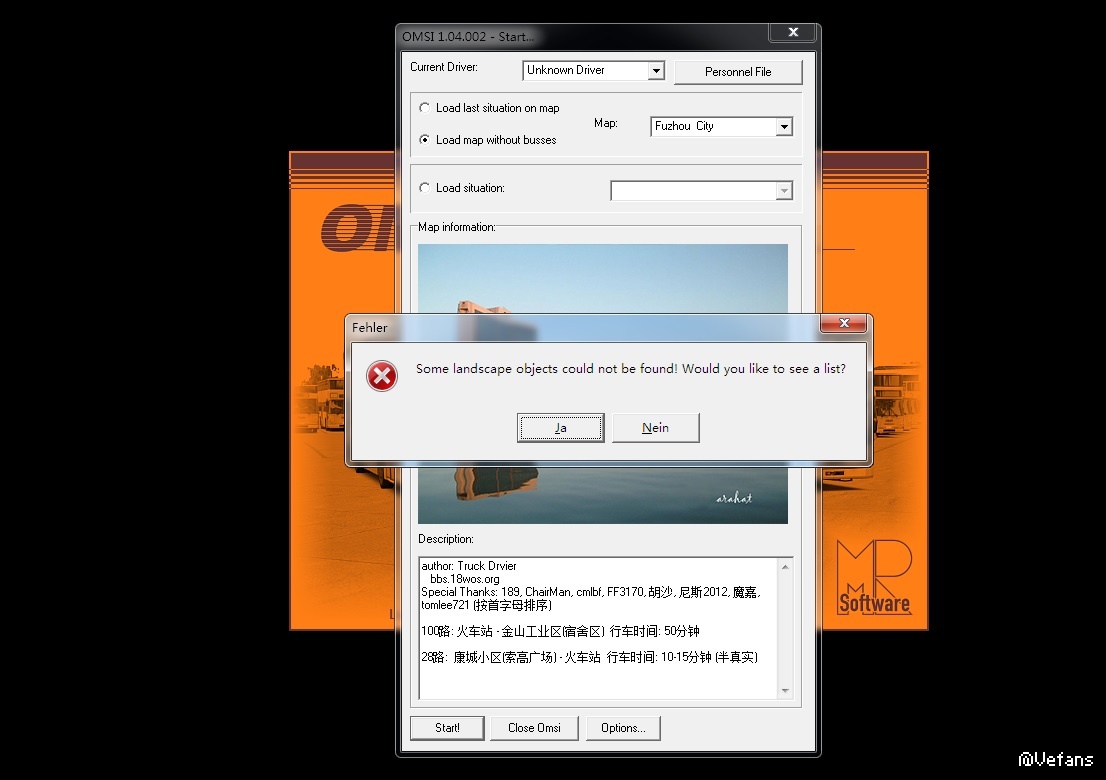The image size is (1106, 780).
Task: Select Load last situation on map
Action: coord(424,108)
